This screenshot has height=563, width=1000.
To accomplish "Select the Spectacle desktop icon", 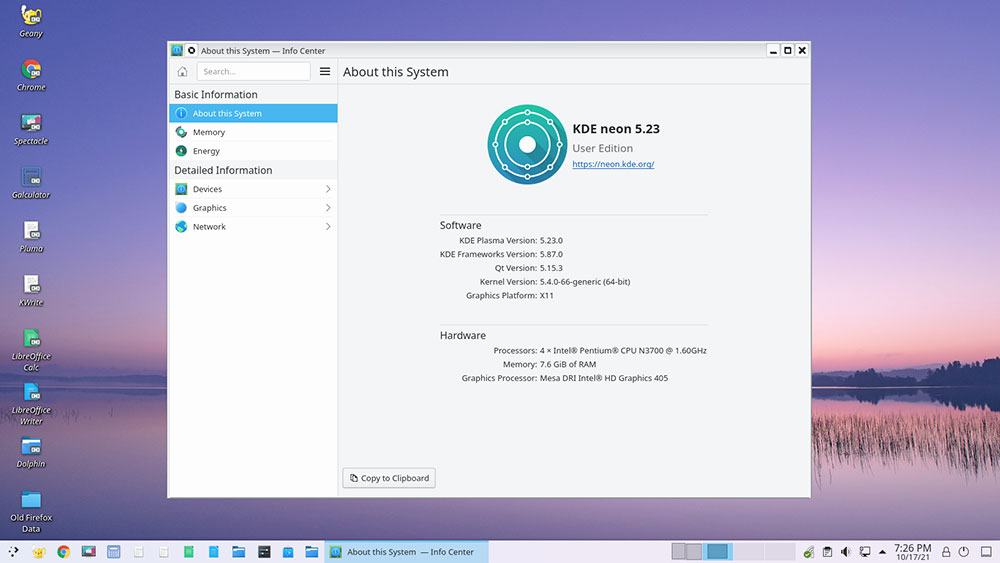I will (31, 129).
